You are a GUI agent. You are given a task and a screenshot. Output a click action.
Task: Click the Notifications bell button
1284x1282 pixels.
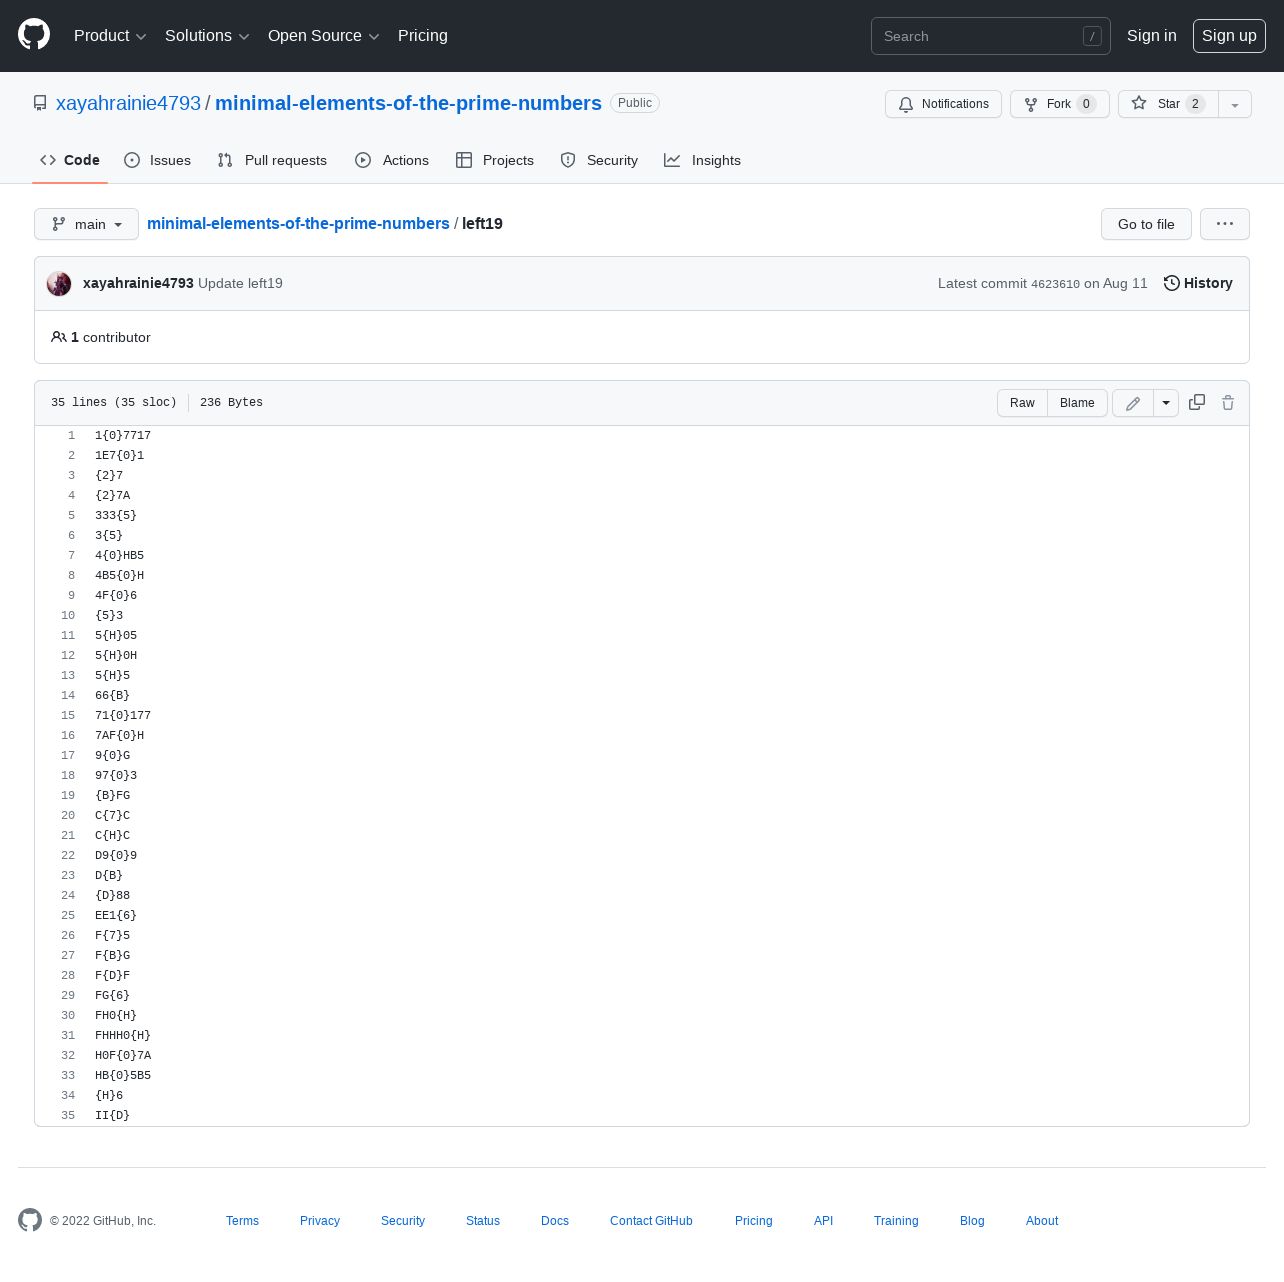pos(943,104)
